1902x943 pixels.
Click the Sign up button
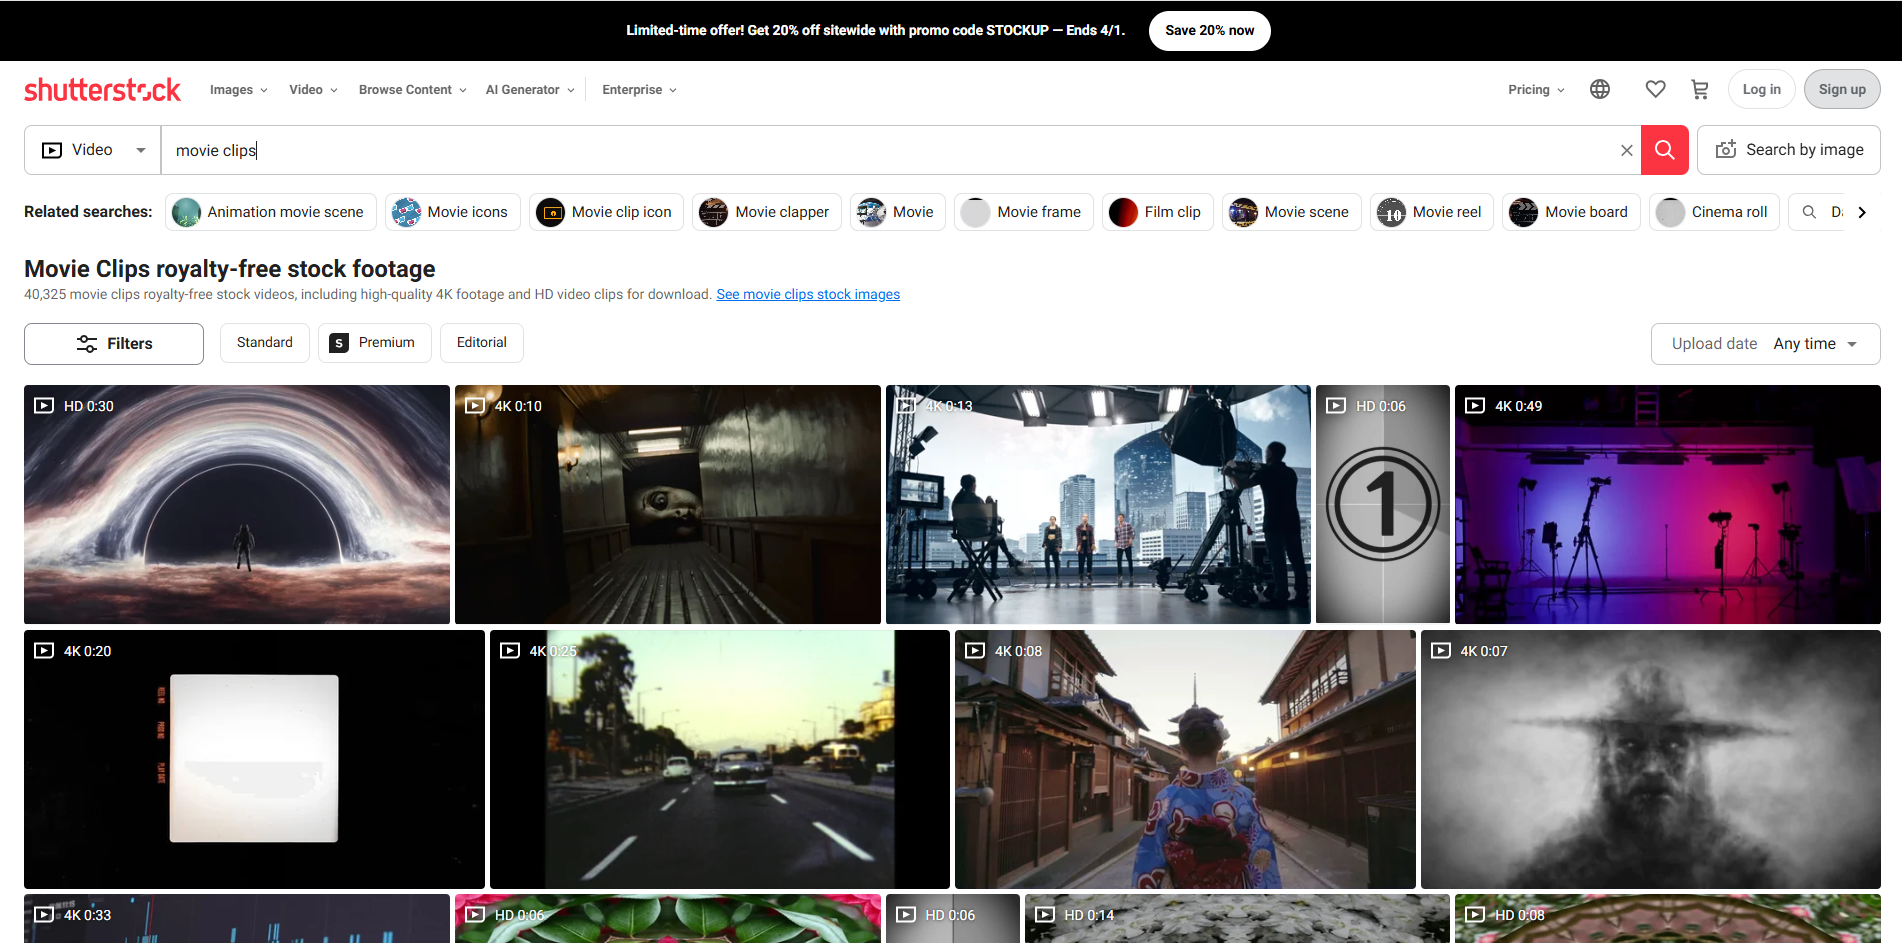tap(1842, 89)
